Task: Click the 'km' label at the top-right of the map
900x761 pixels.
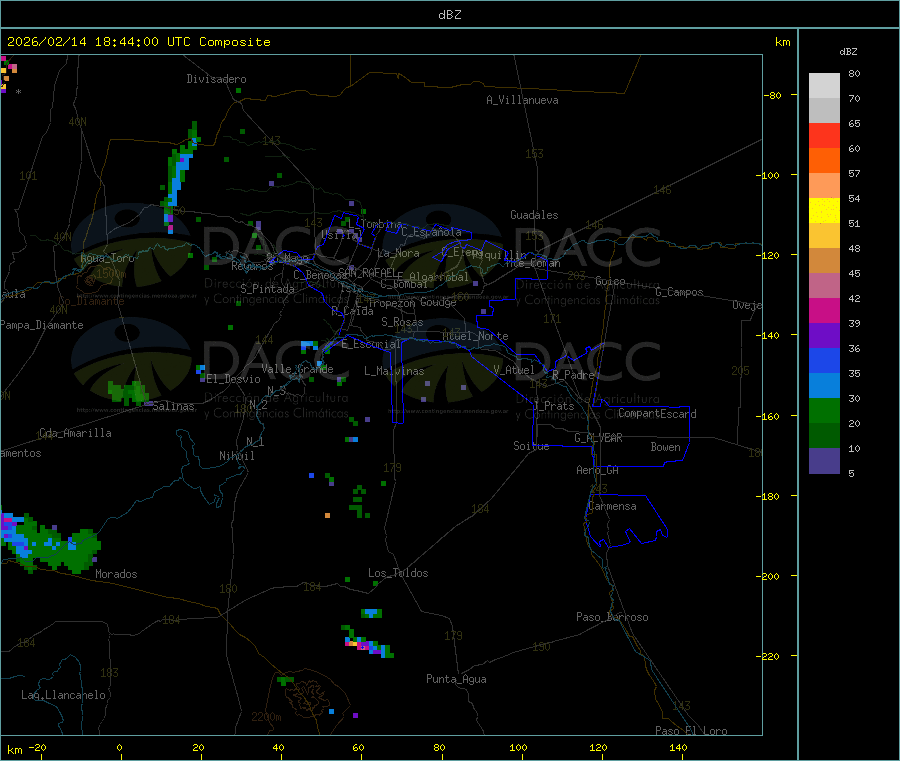Action: [782, 42]
